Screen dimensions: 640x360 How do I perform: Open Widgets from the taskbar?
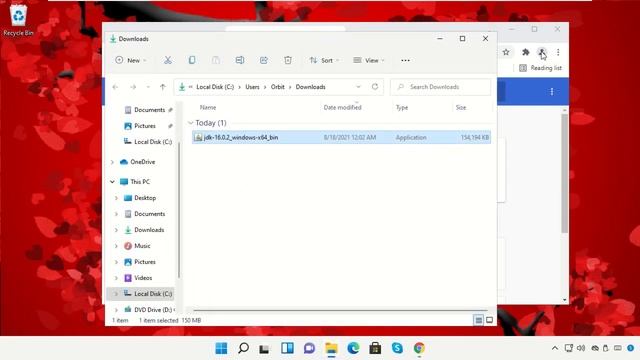(x=287, y=348)
